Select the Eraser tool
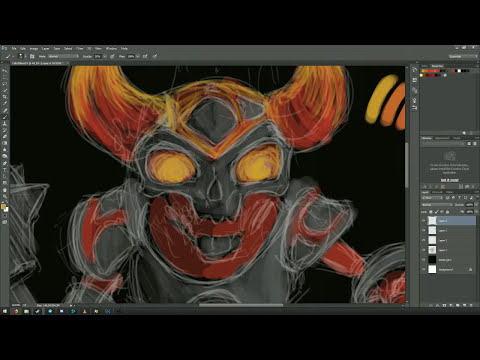Image resolution: width=480 pixels, height=360 pixels. 5,137
